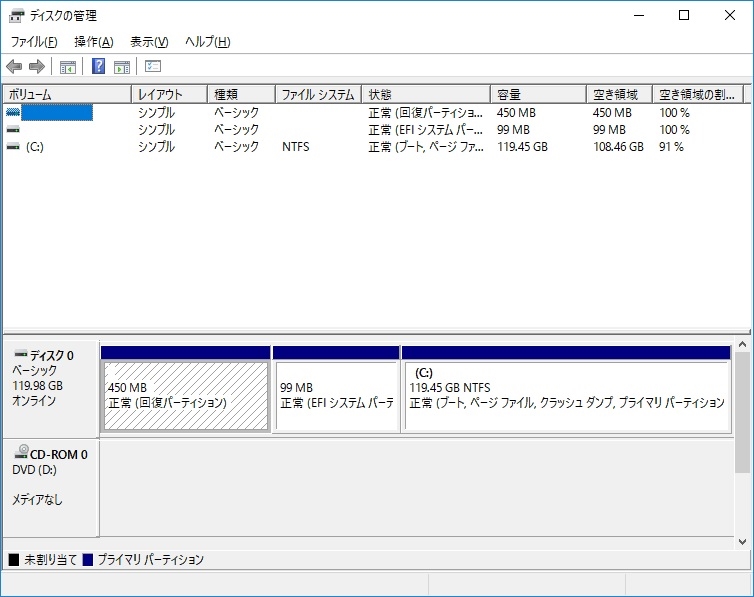Sort by the 空き領域の割... column header
Screen dimensions: 754x597
click(698, 94)
